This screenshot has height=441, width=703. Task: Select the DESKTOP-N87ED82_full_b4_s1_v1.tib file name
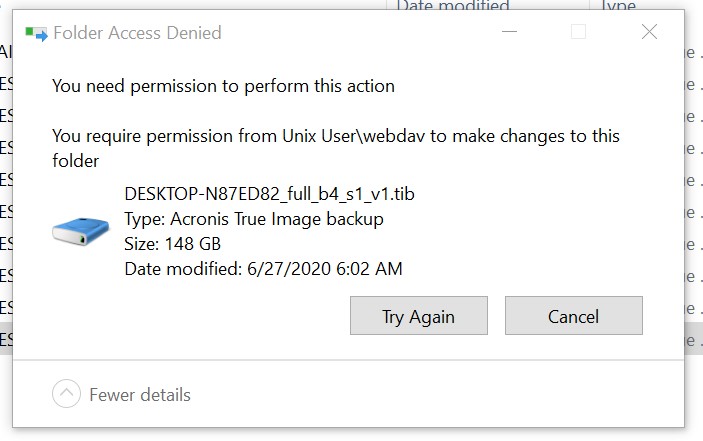click(269, 194)
